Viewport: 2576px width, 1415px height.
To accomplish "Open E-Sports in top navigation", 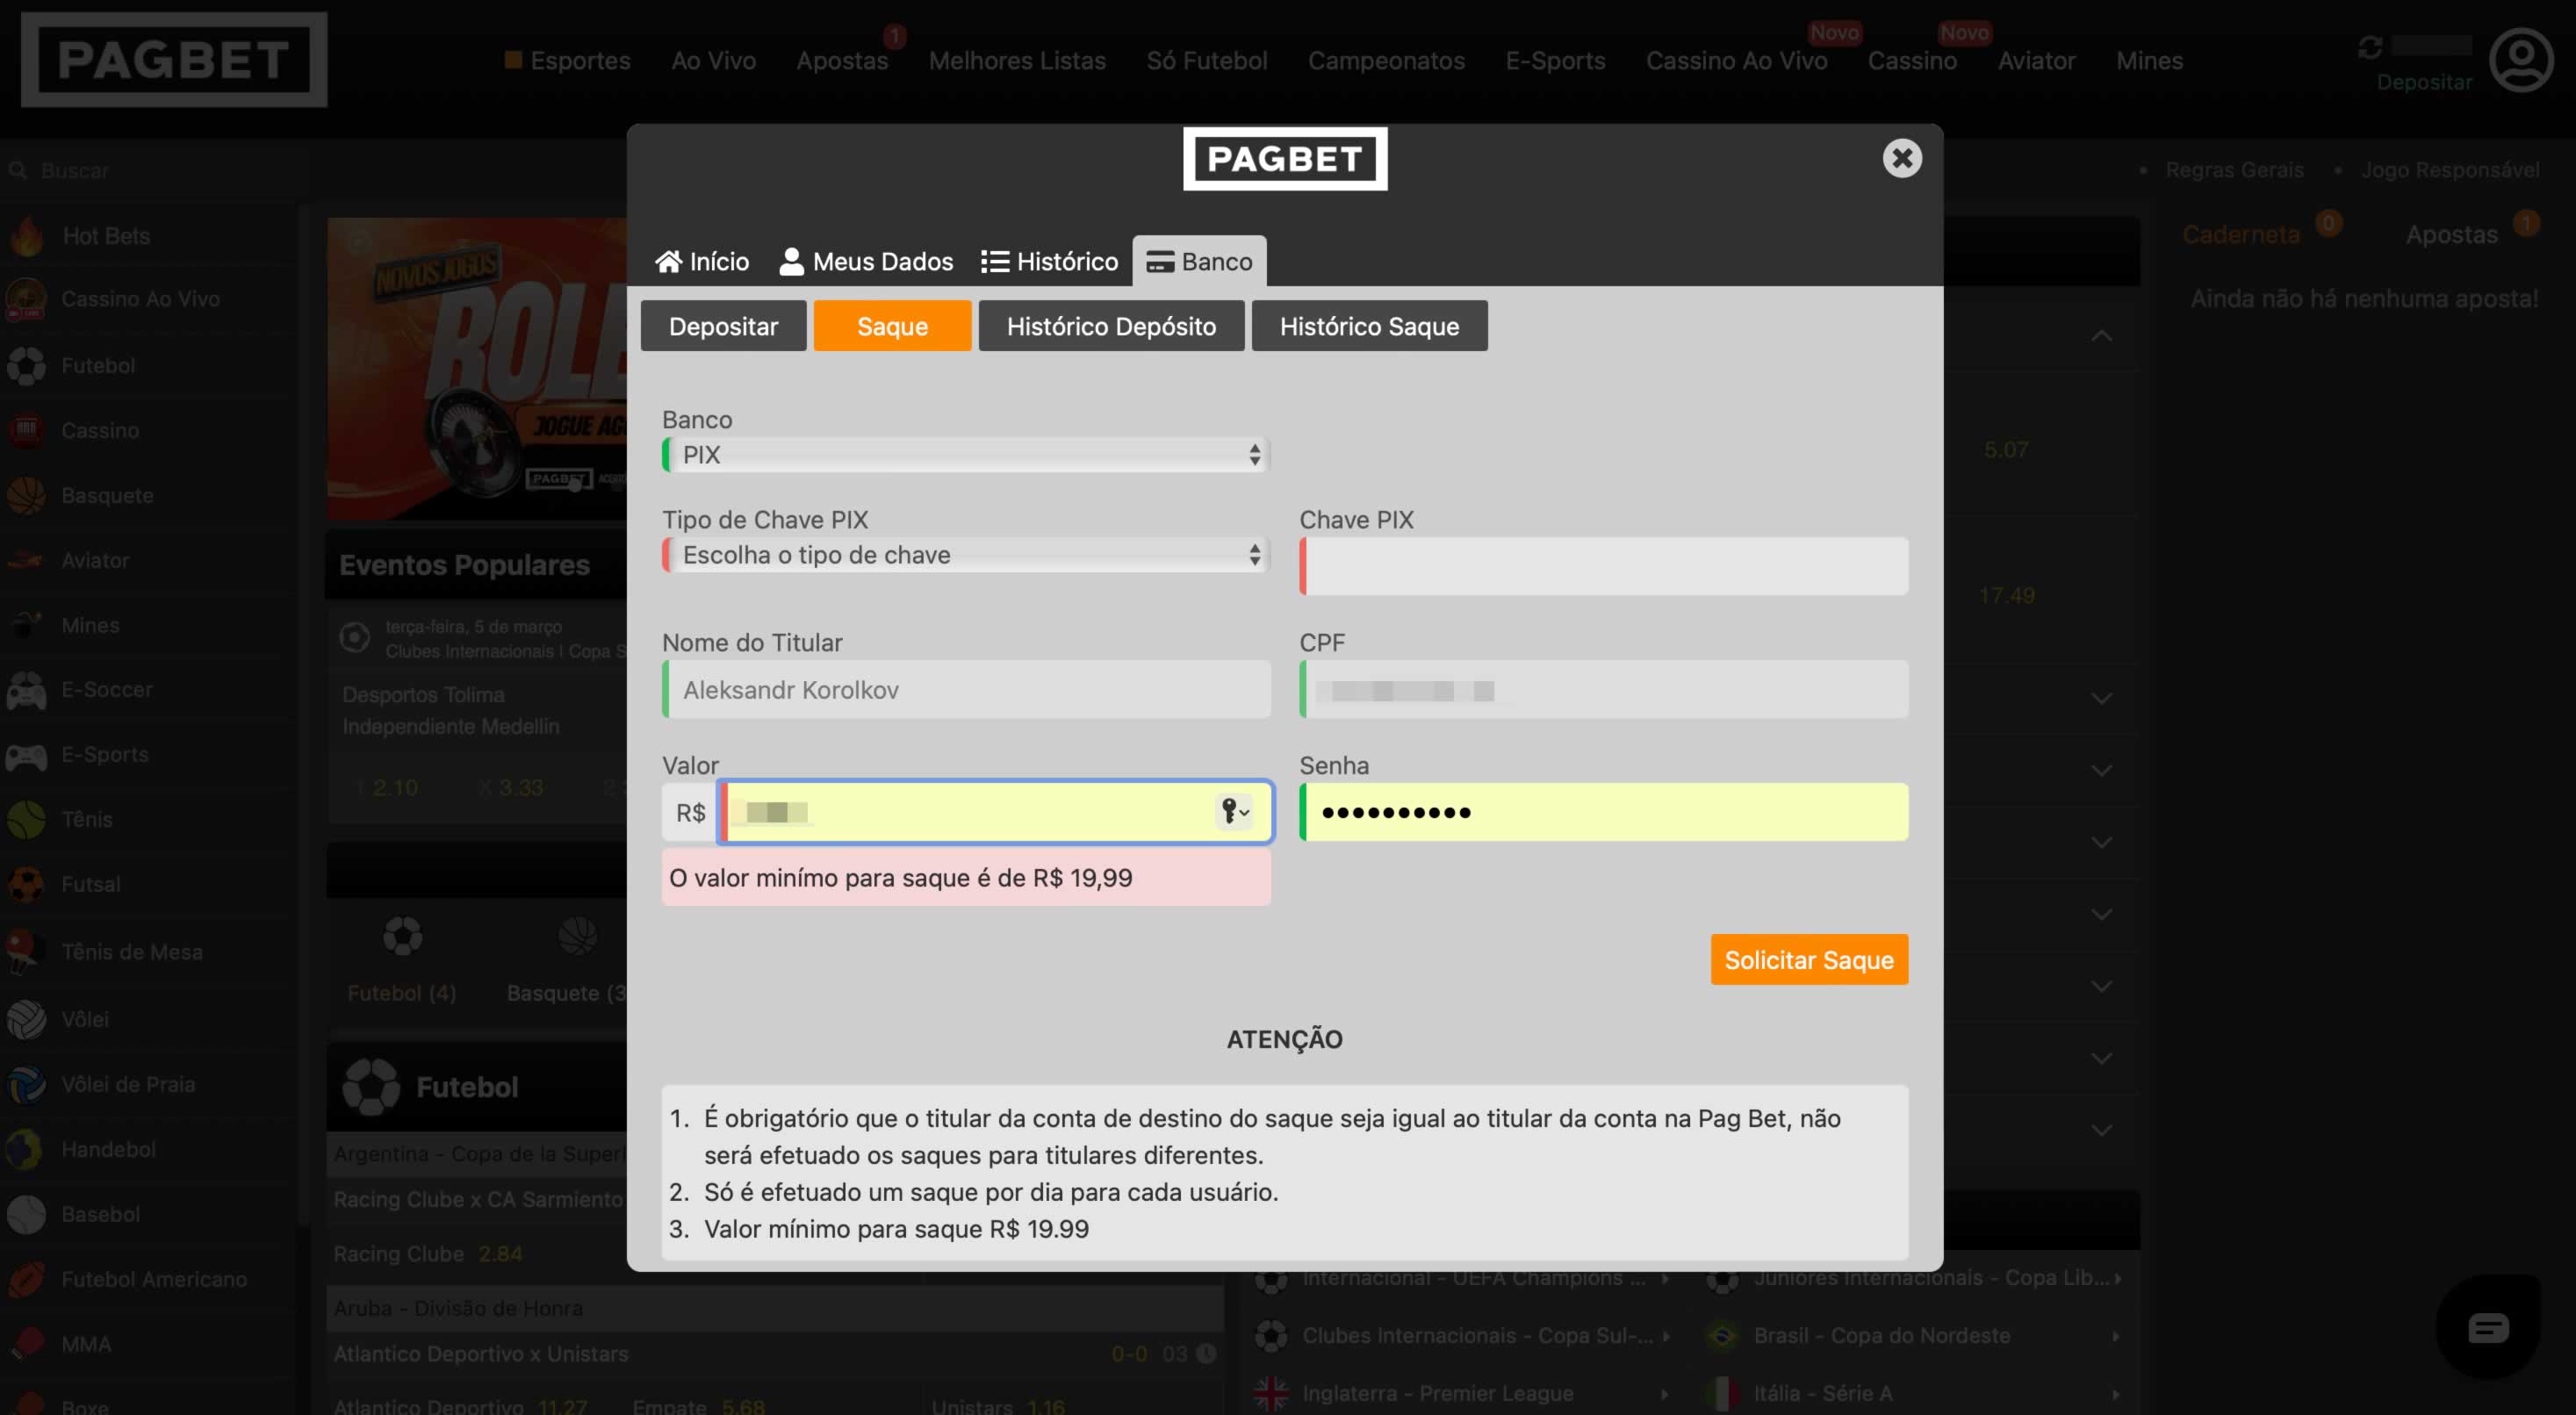I will (x=1555, y=61).
